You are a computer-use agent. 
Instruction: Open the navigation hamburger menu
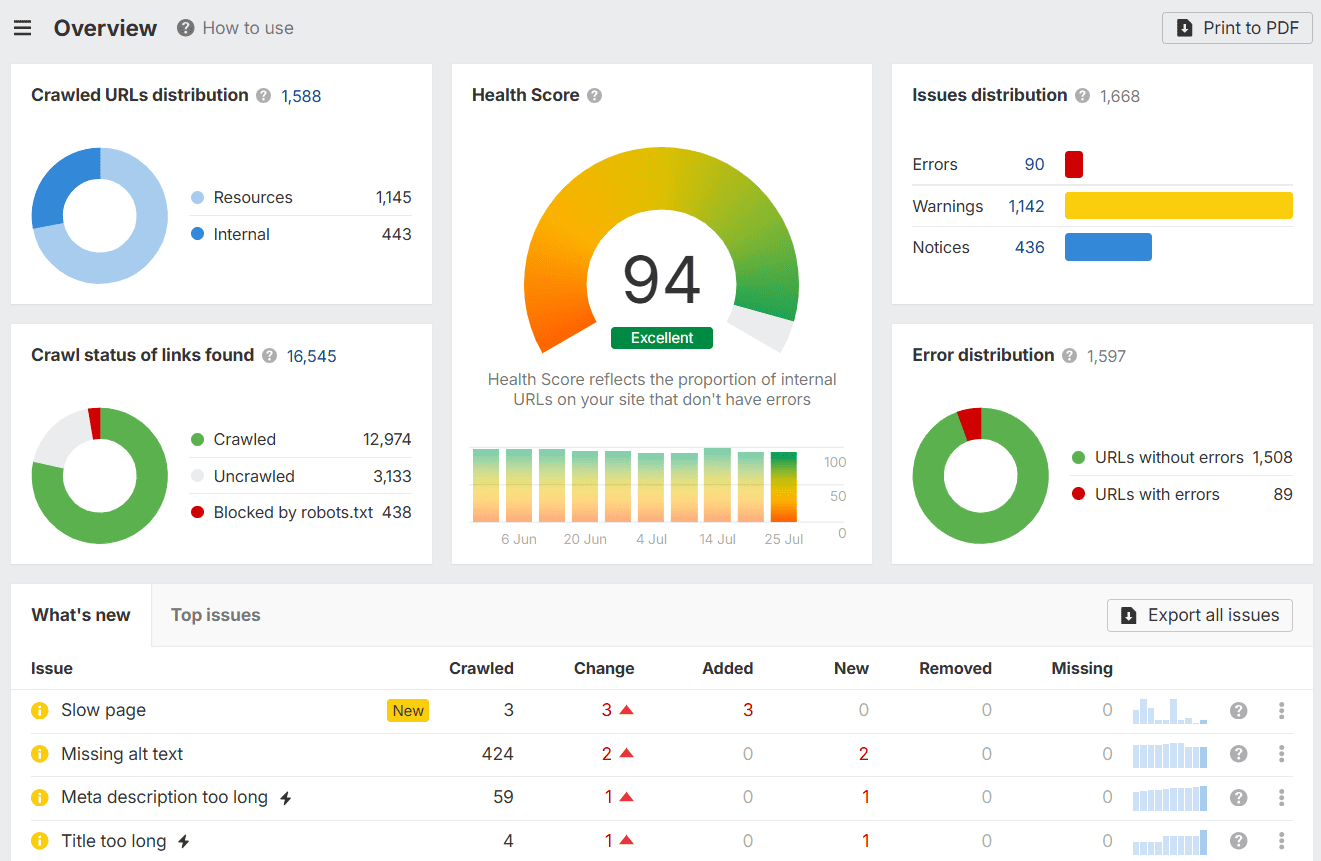click(22, 27)
